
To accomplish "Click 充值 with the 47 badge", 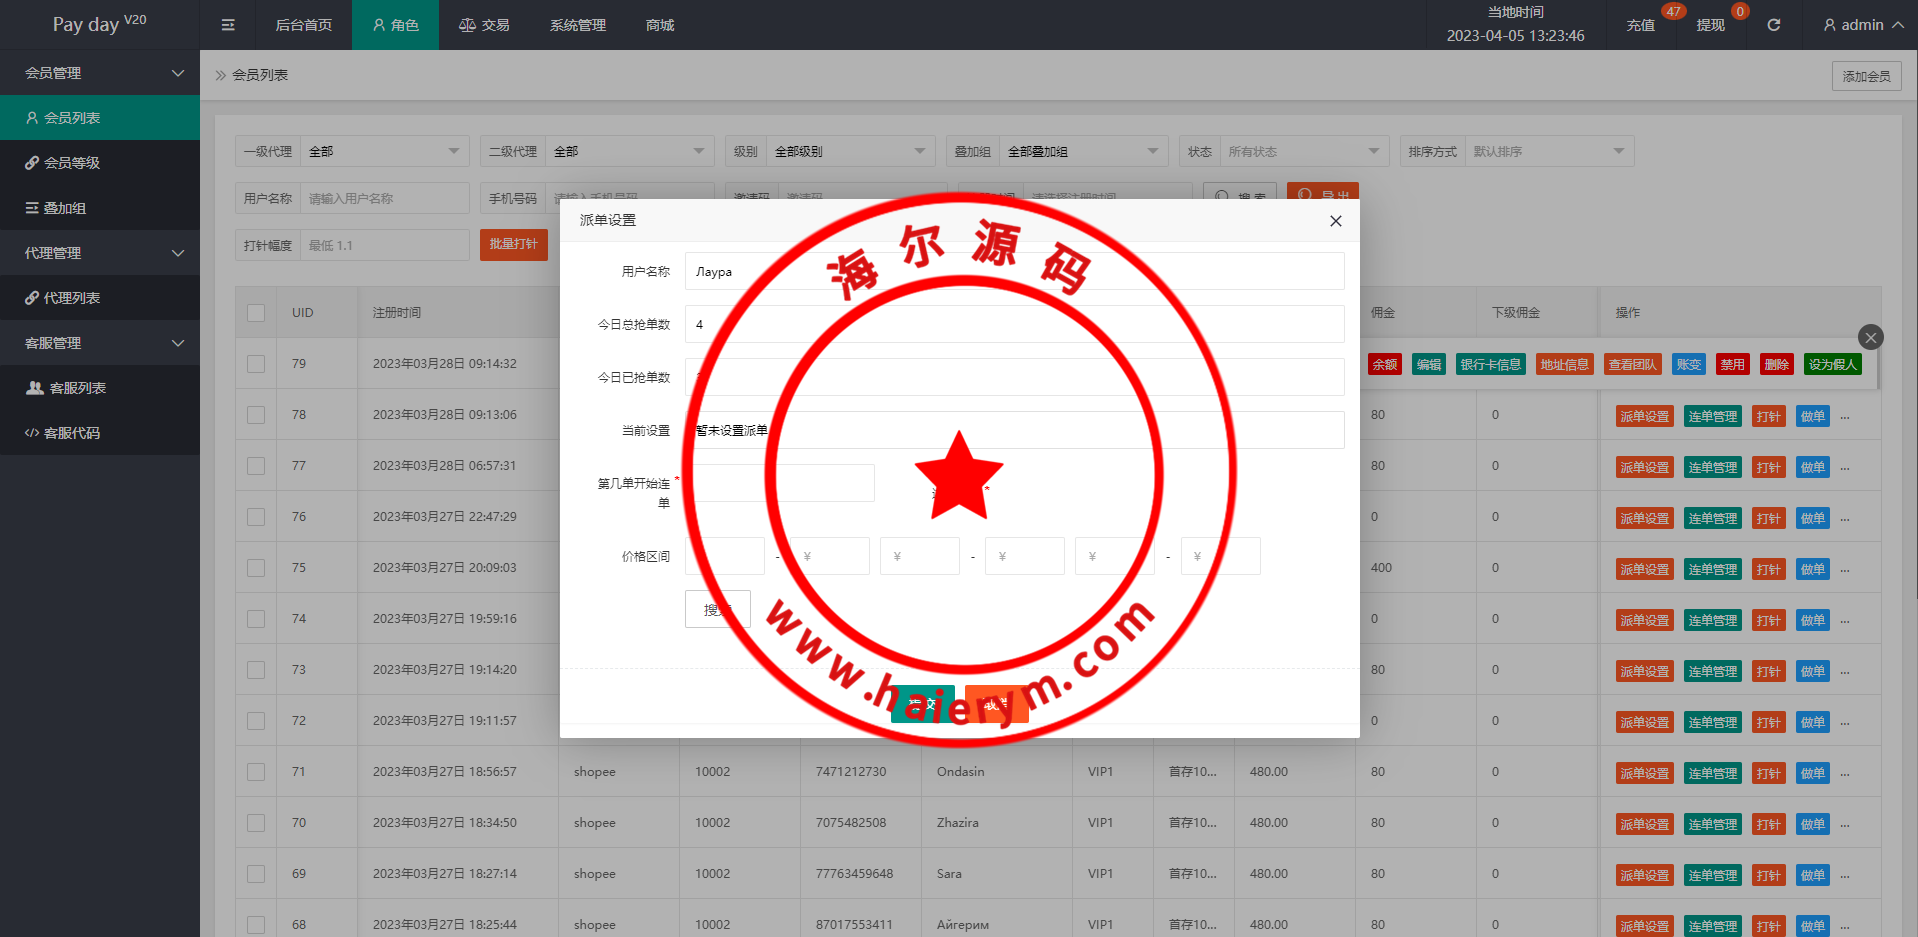I will (1641, 25).
